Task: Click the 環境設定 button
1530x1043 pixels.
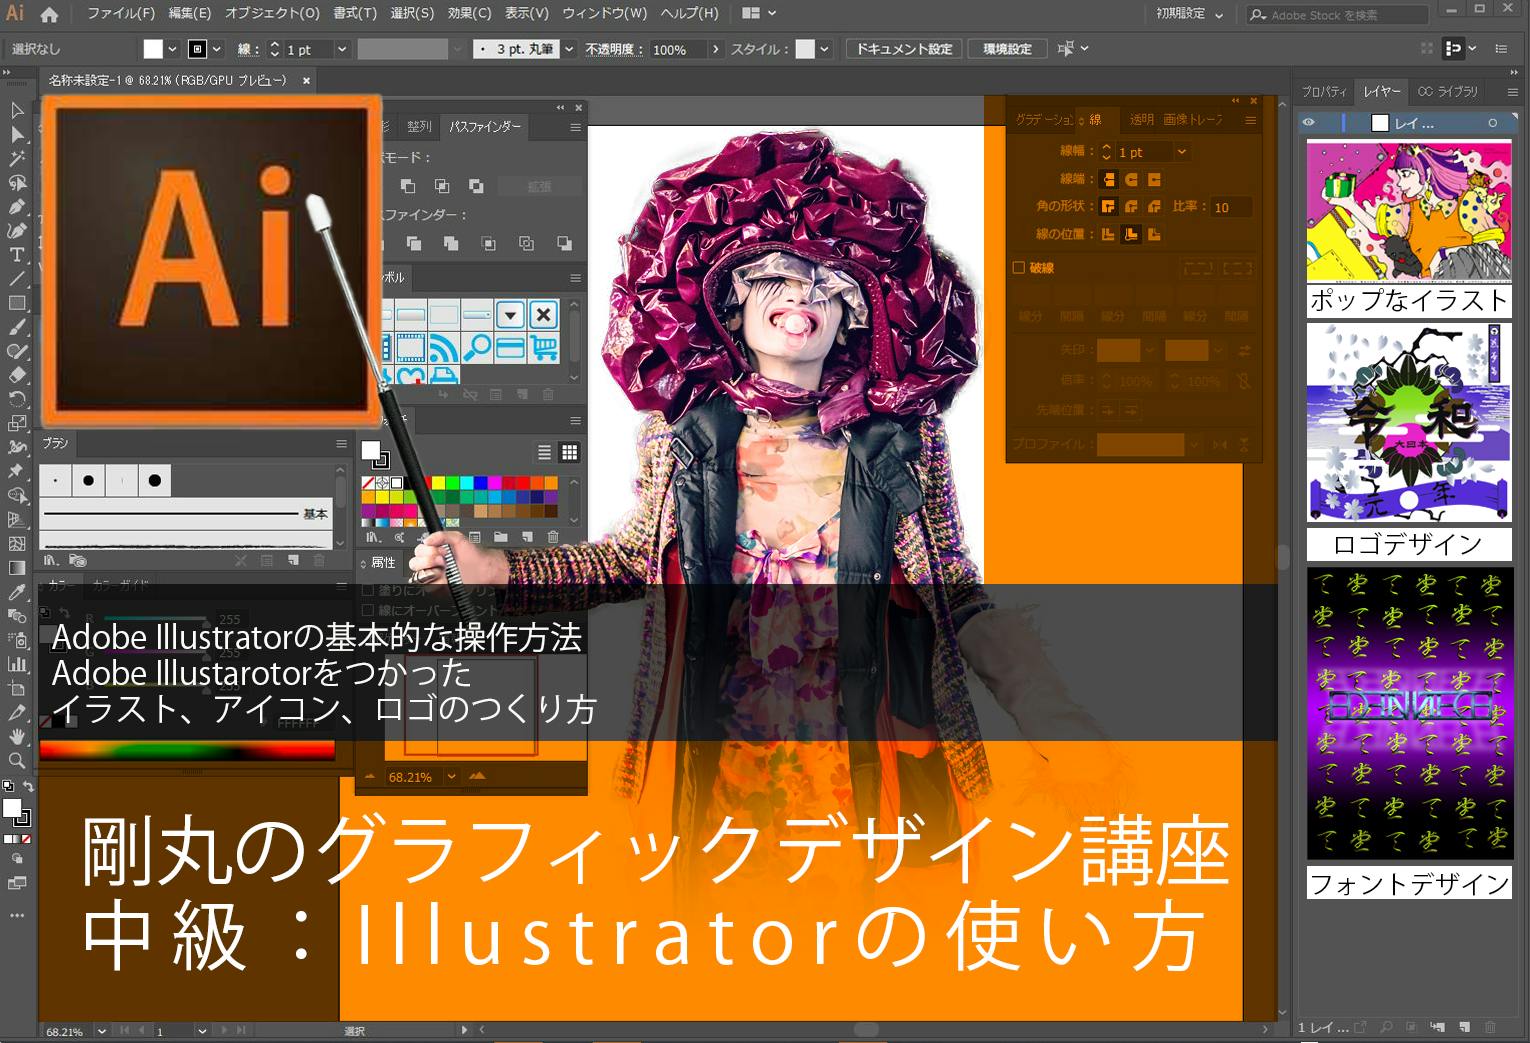Action: point(1007,49)
